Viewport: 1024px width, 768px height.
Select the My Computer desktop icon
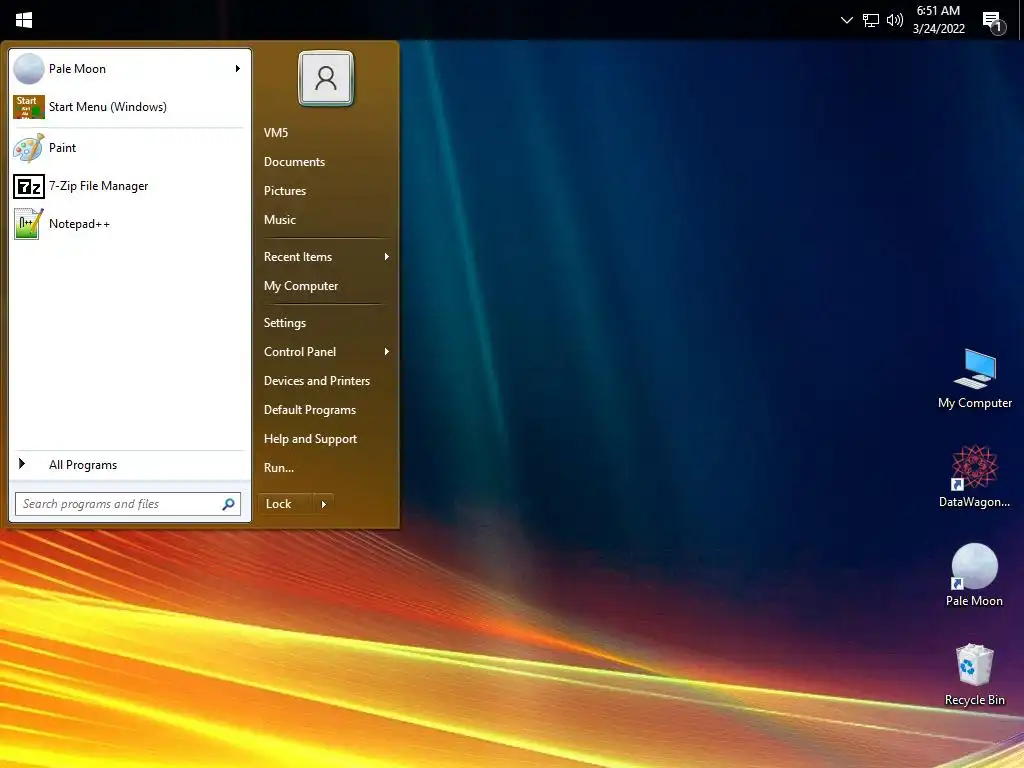tap(974, 379)
